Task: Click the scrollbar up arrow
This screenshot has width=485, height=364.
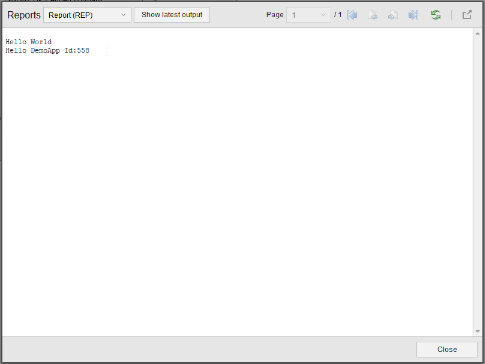Action: (477, 33)
